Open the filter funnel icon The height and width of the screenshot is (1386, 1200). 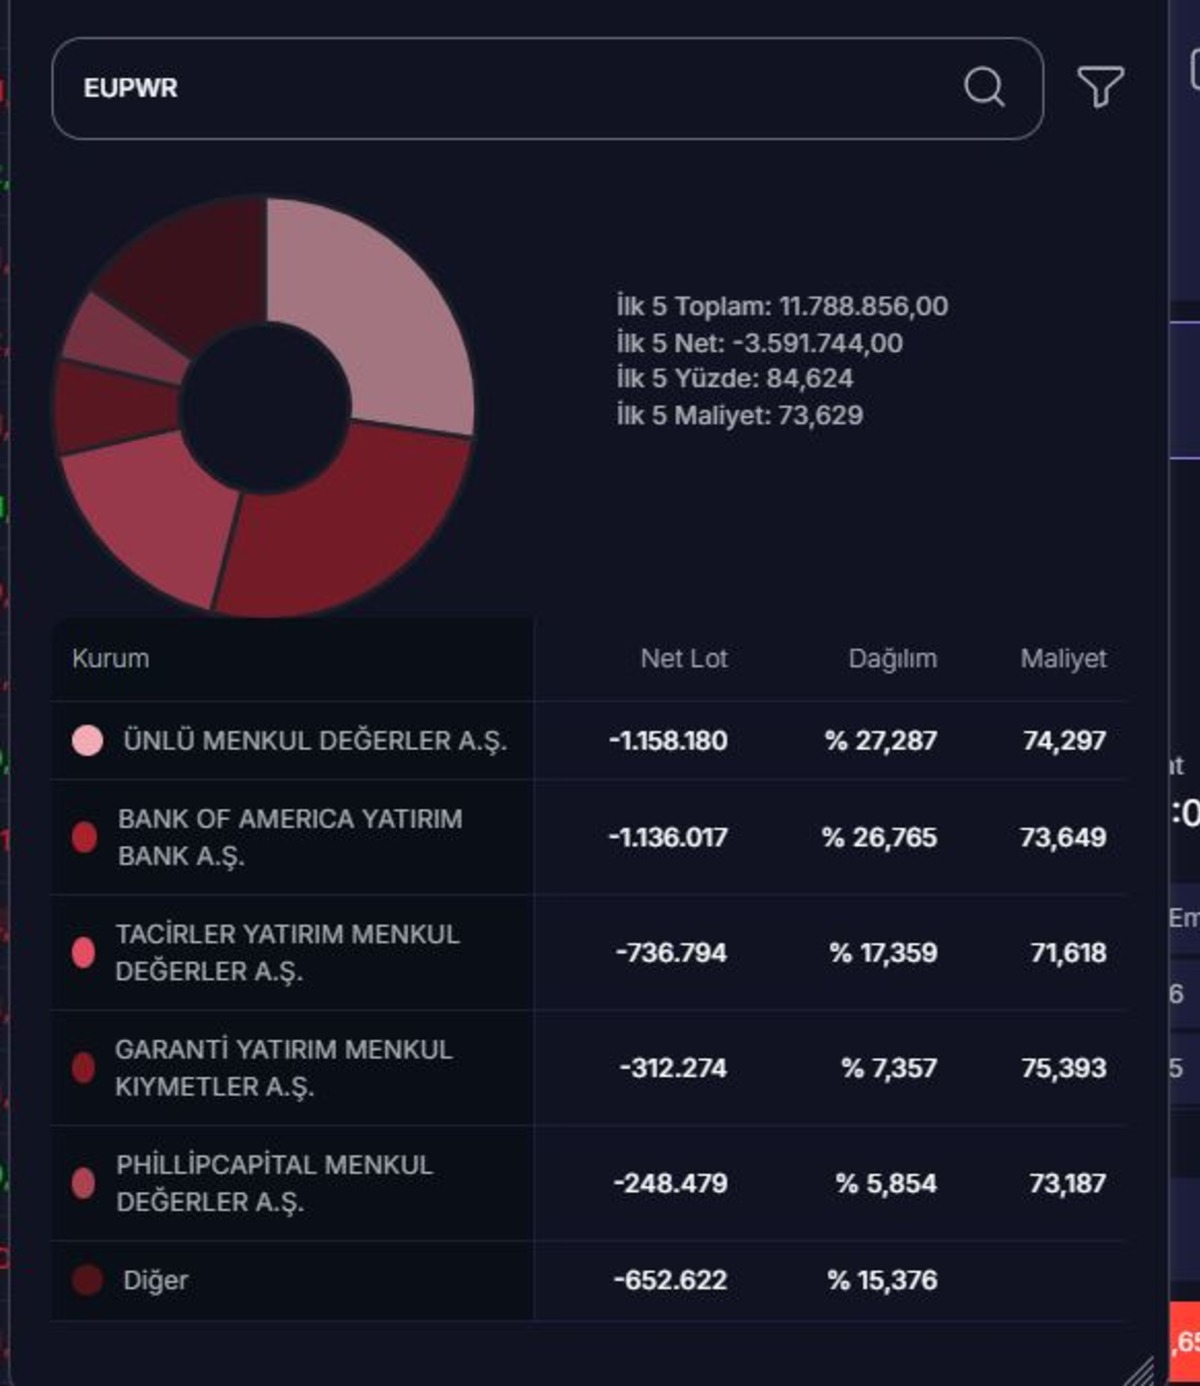(1100, 87)
